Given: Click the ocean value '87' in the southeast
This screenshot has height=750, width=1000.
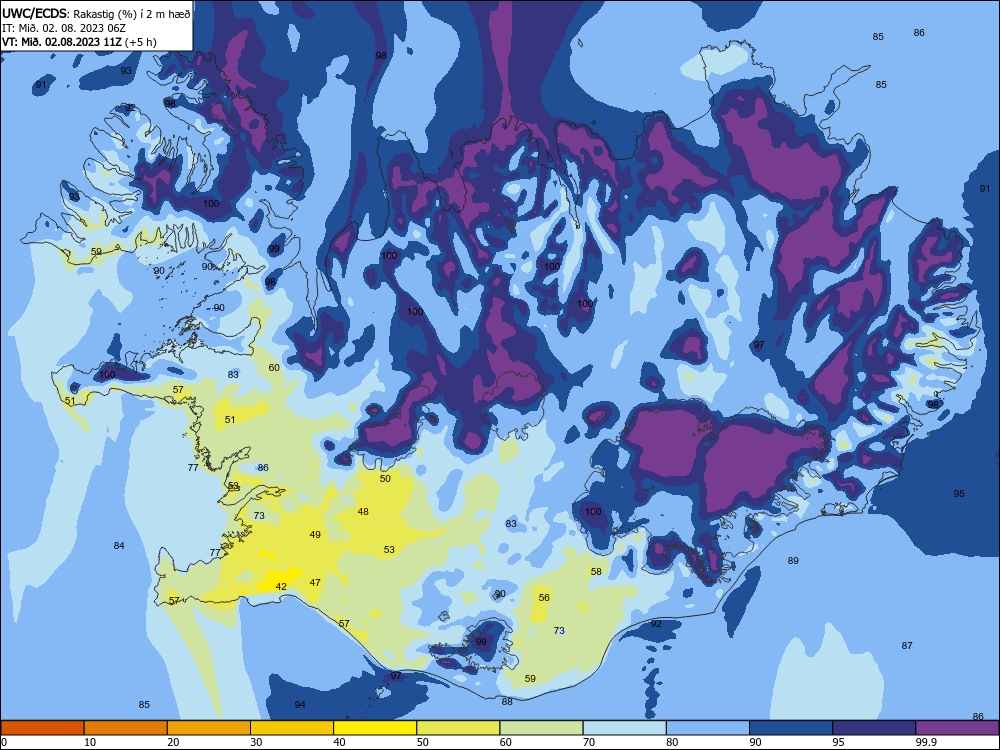Looking at the screenshot, I should (907, 645).
